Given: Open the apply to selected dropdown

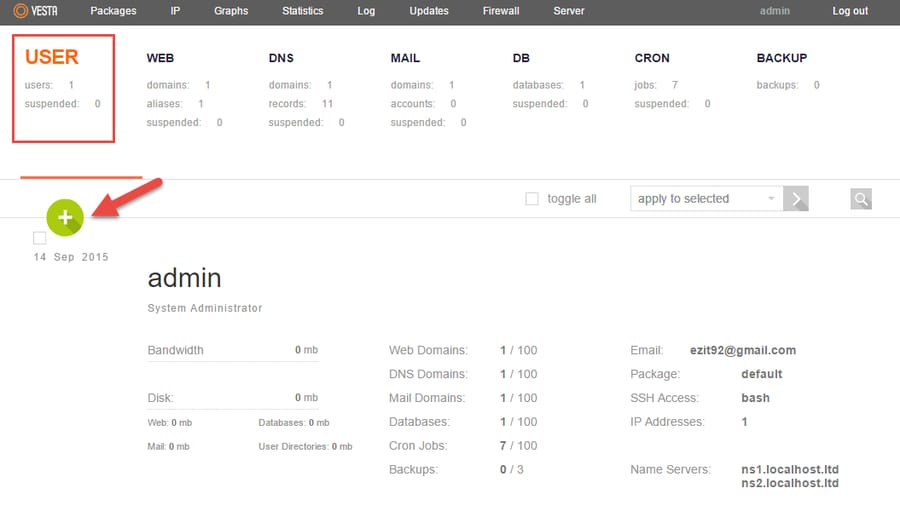Looking at the screenshot, I should [x=707, y=199].
